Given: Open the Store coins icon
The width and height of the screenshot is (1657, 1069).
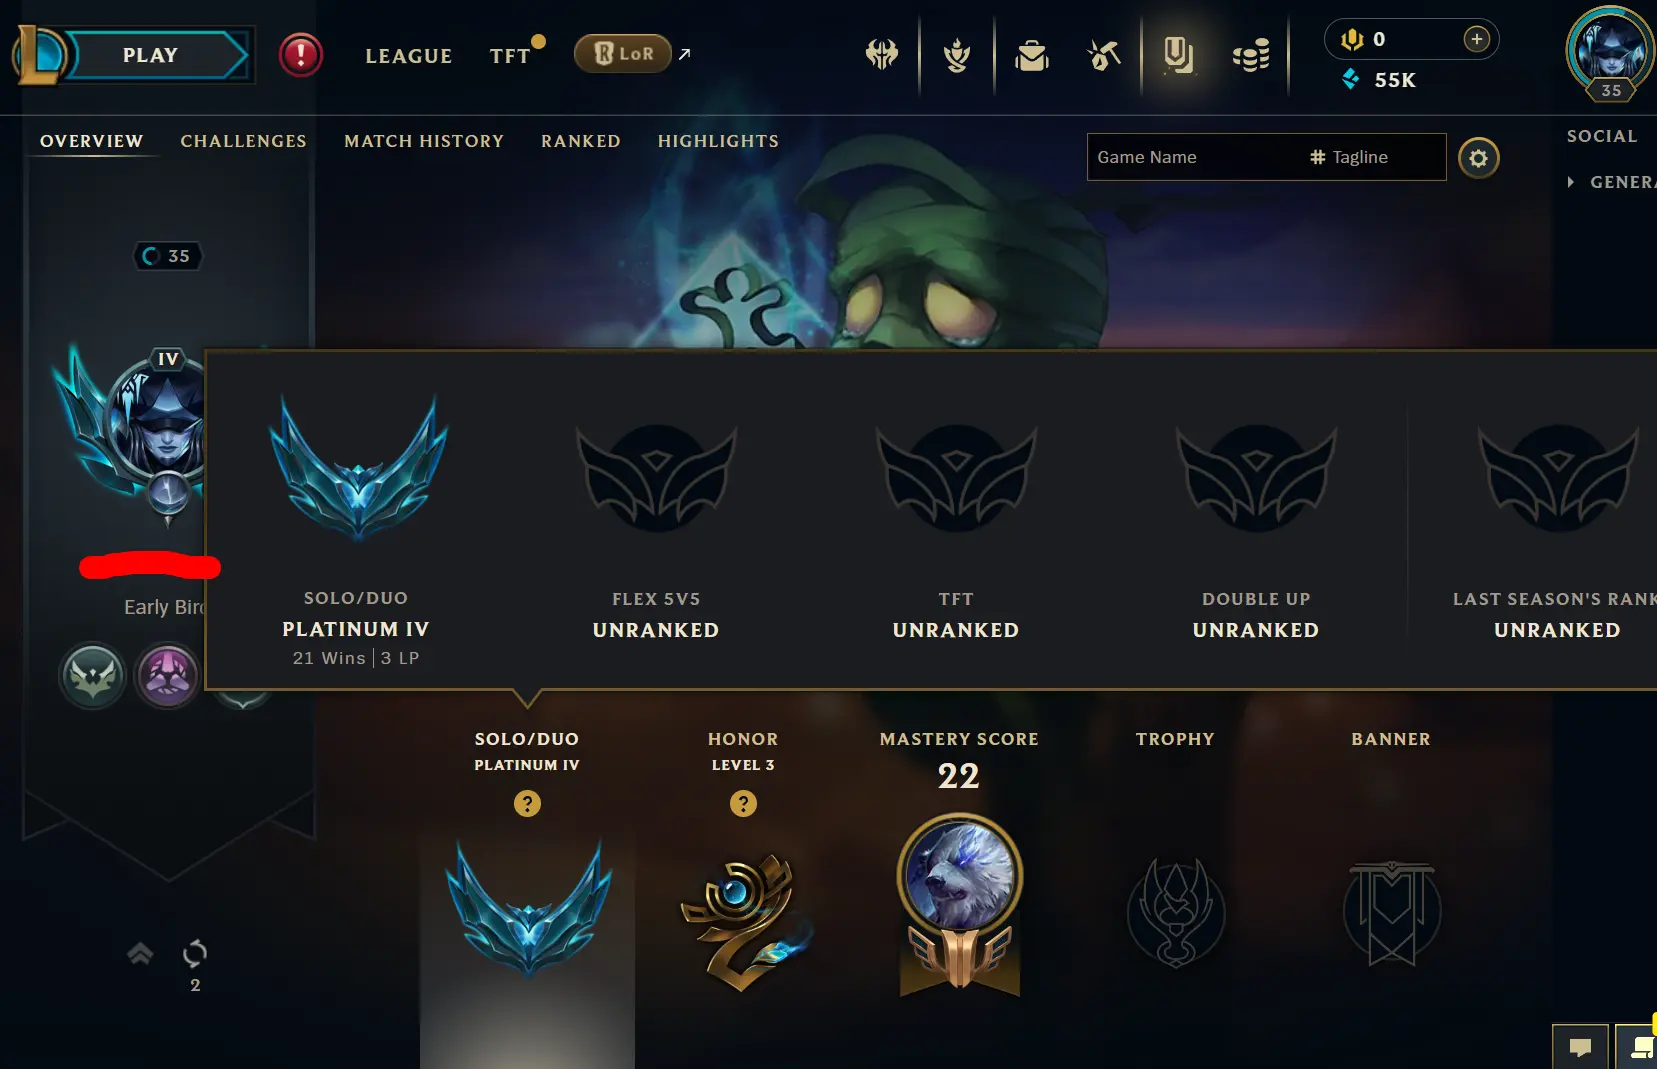Looking at the screenshot, I should pyautogui.click(x=1251, y=55).
